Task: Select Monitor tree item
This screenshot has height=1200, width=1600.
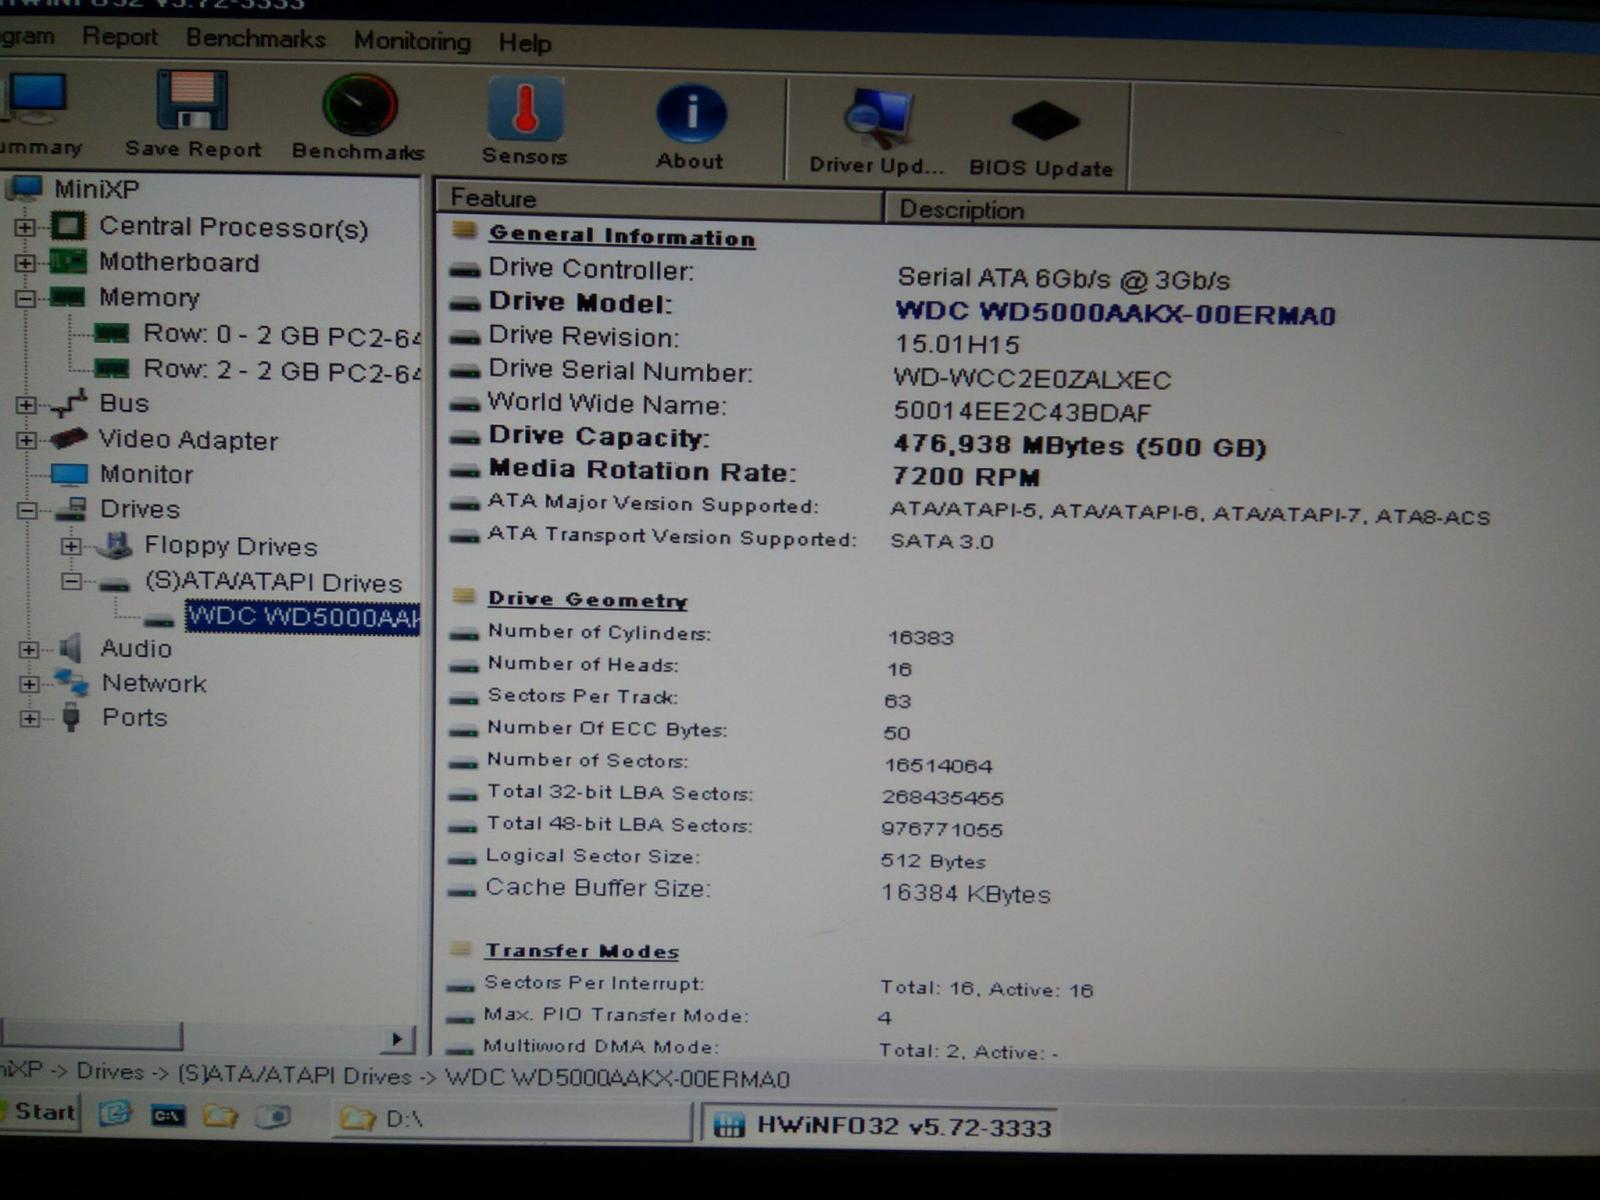Action: pyautogui.click(x=146, y=474)
